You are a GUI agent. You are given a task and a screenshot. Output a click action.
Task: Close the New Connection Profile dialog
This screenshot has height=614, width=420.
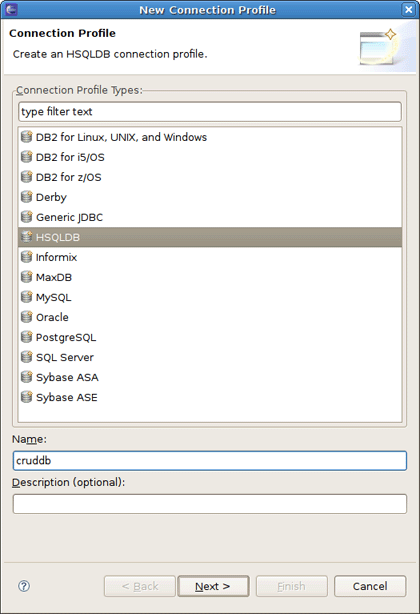point(408,9)
